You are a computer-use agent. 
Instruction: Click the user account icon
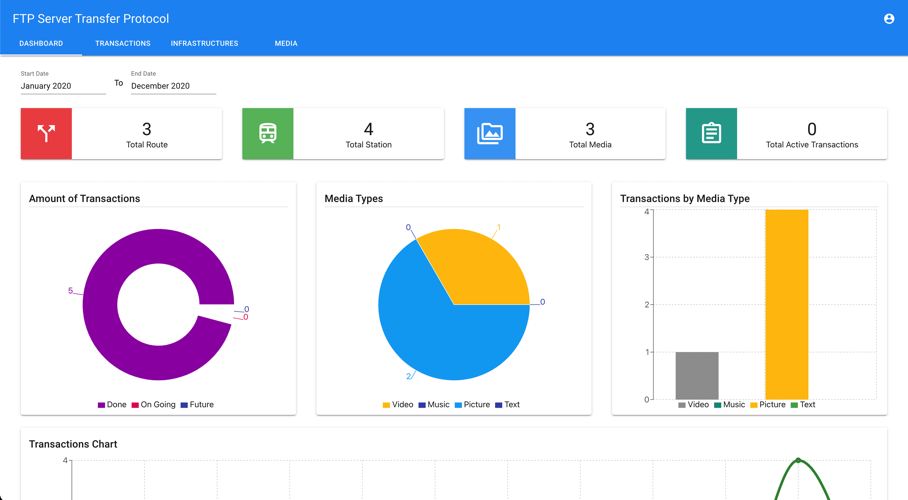888,19
